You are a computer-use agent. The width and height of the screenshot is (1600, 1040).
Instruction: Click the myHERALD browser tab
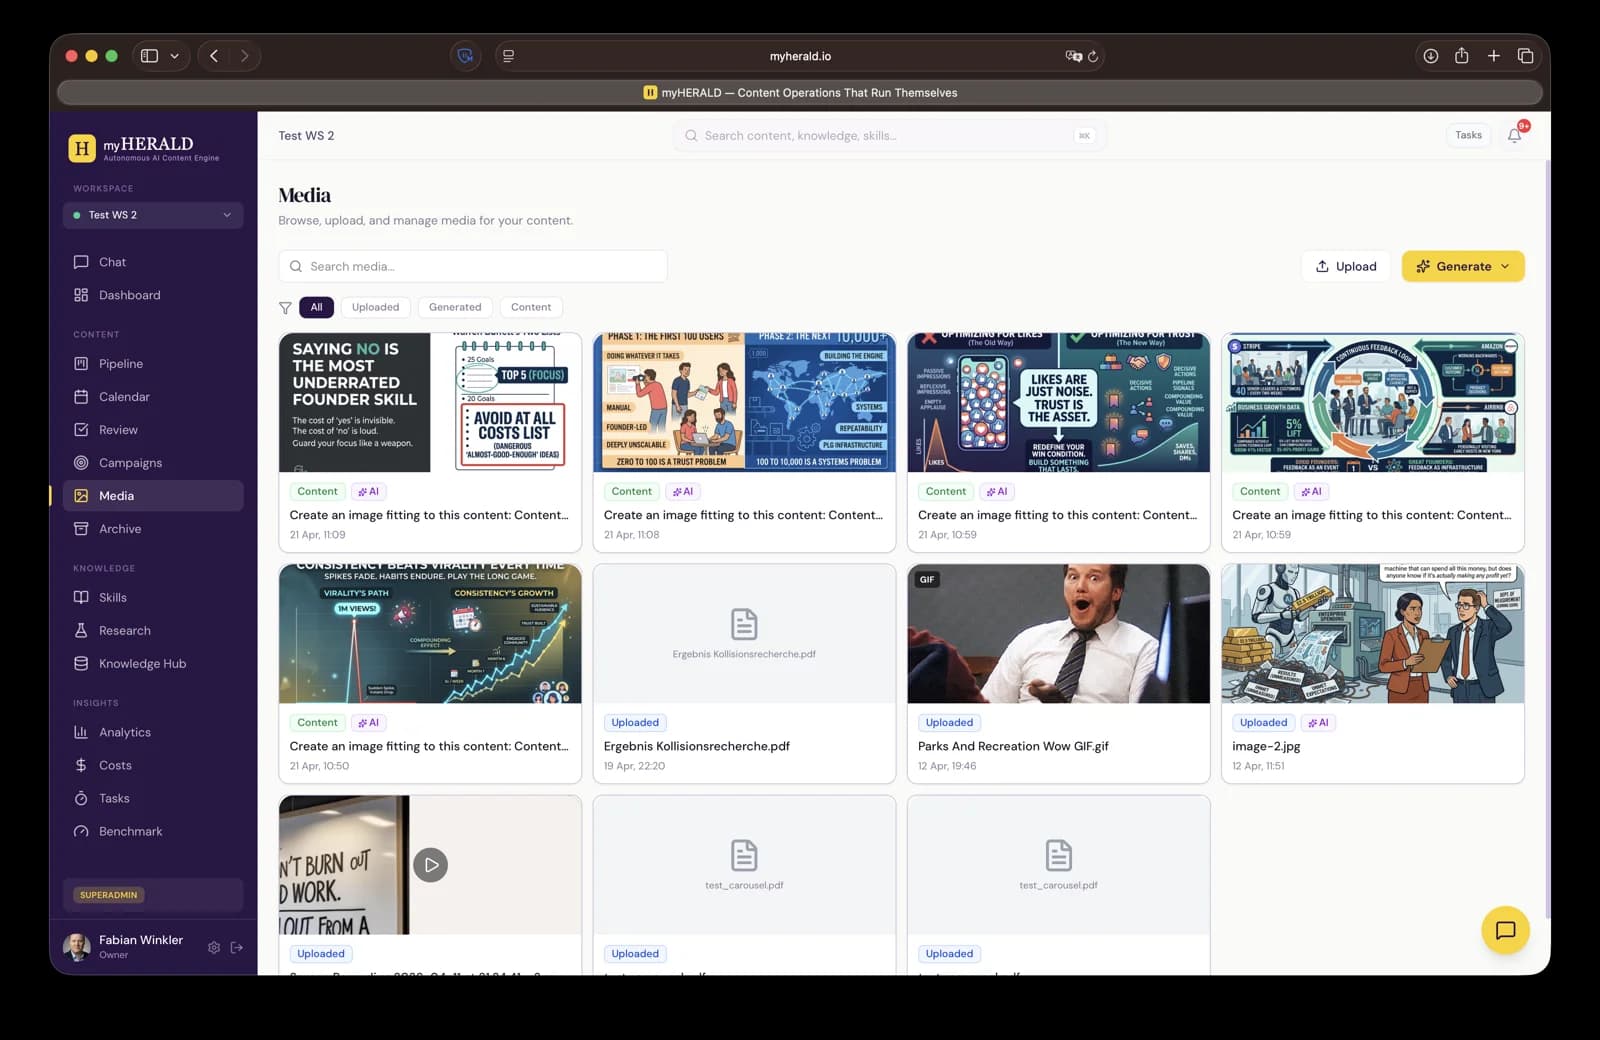[800, 93]
